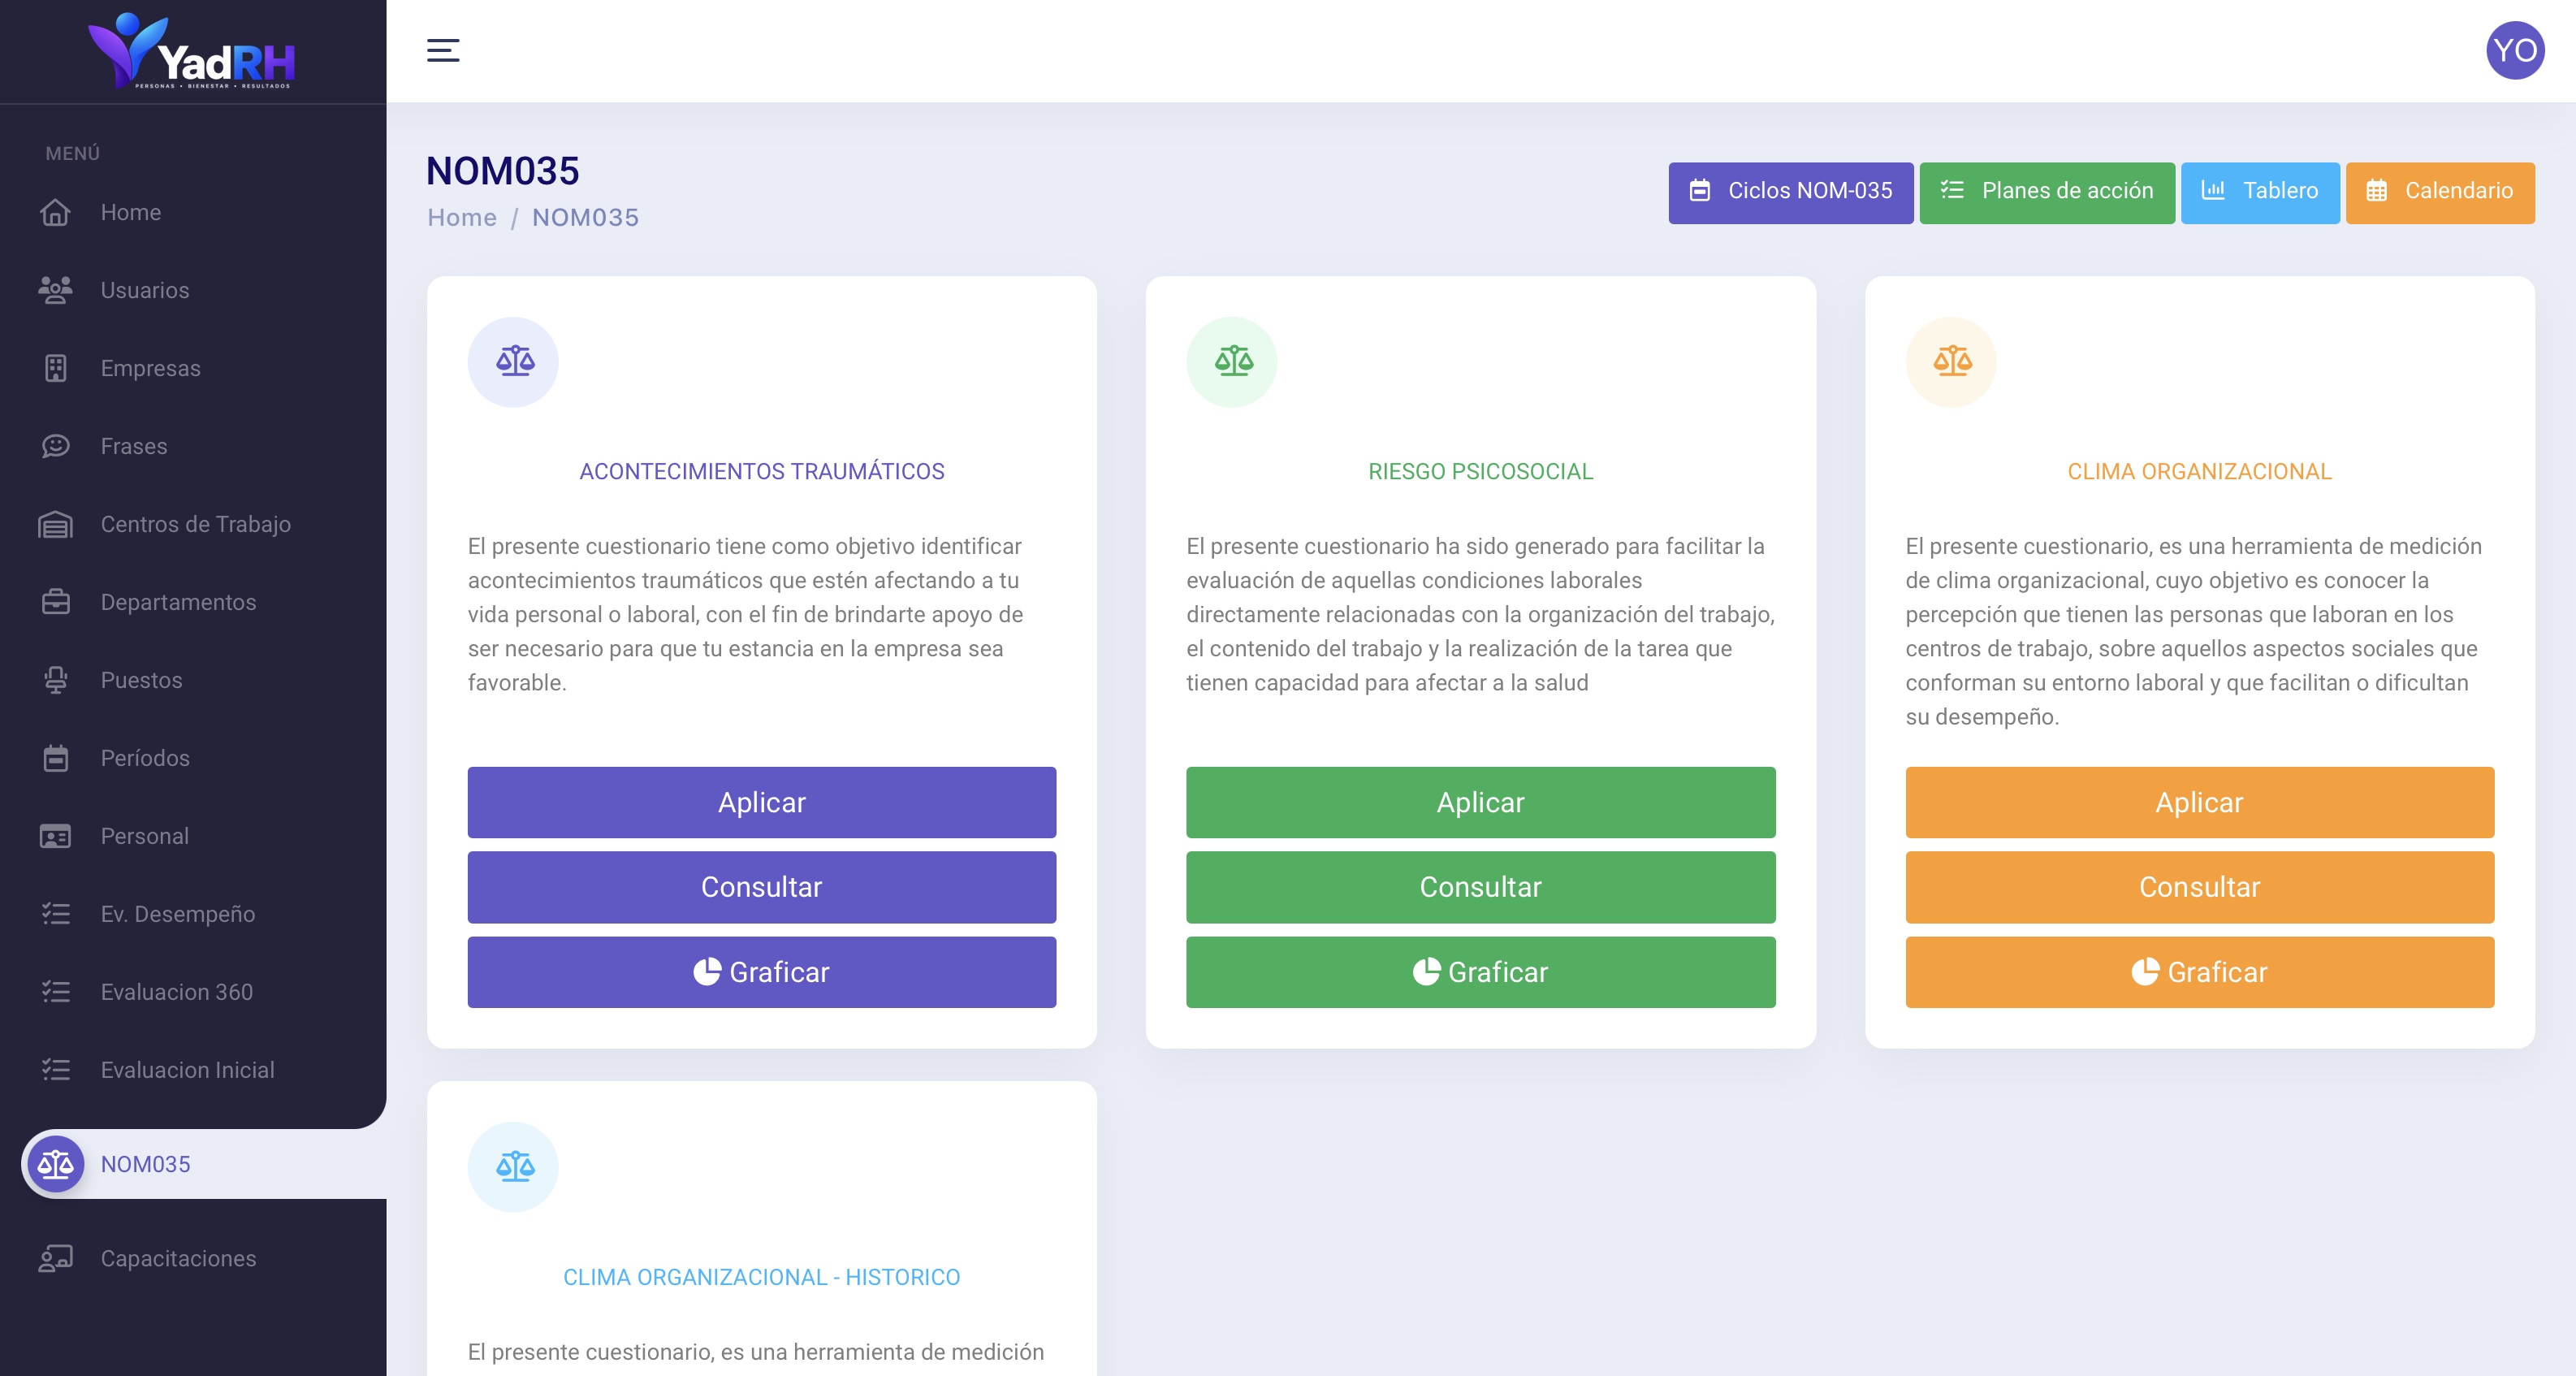Viewport: 2576px width, 1376px height.
Task: Click the blue scales icon on Historico card
Action: [x=514, y=1166]
